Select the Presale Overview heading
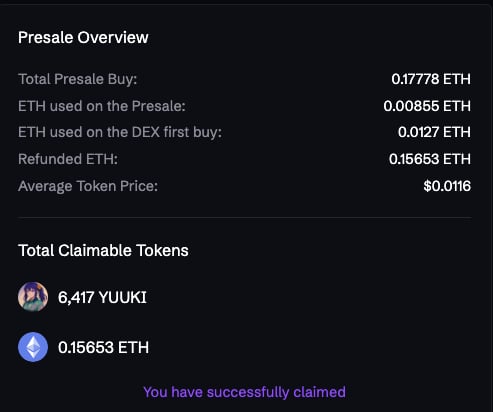The width and height of the screenshot is (493, 412). (83, 37)
